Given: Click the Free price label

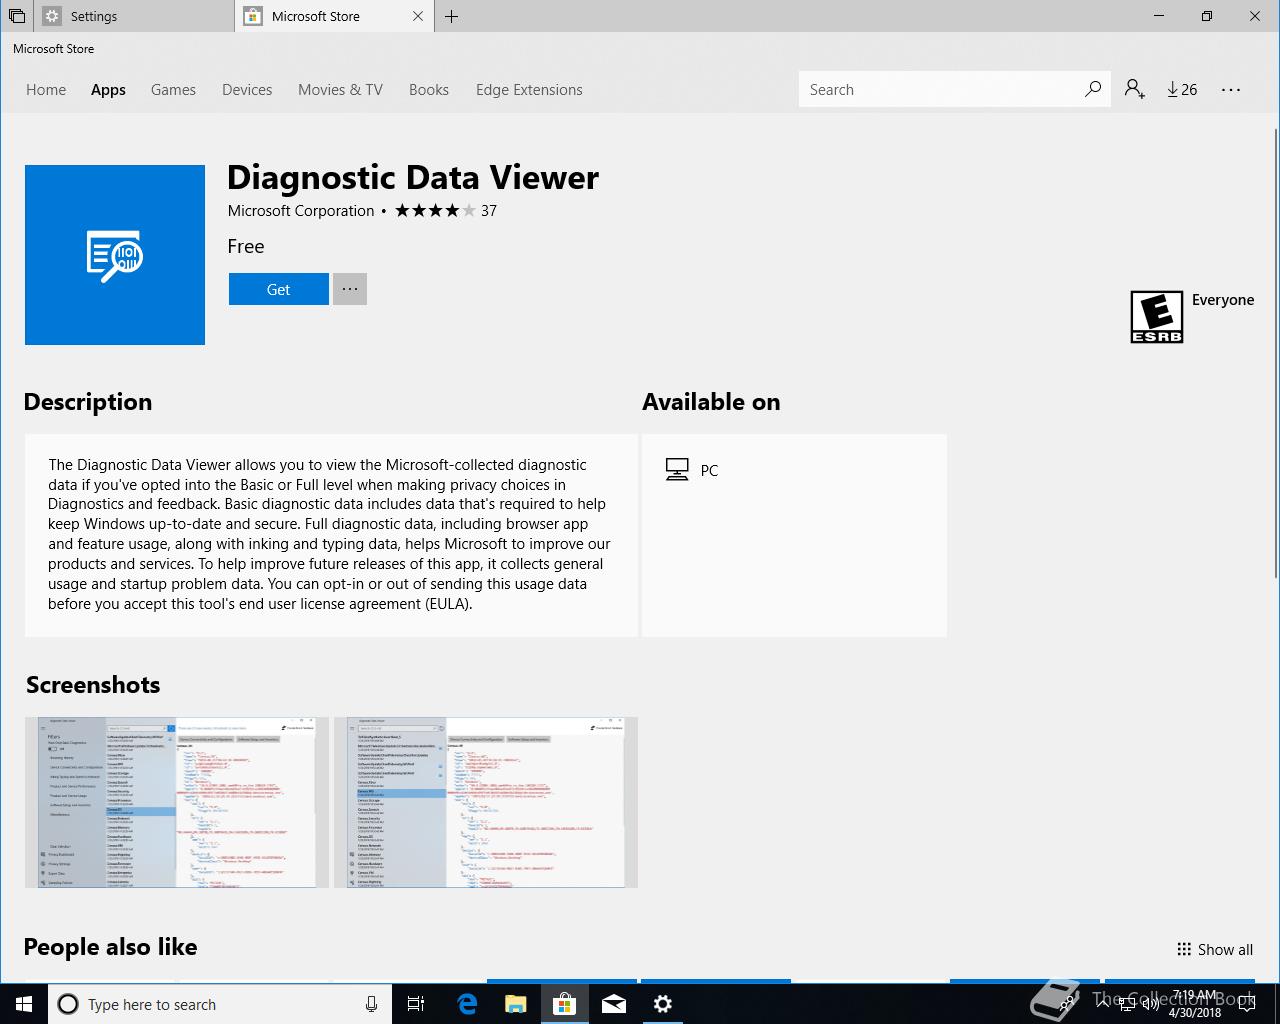Looking at the screenshot, I should tap(246, 246).
